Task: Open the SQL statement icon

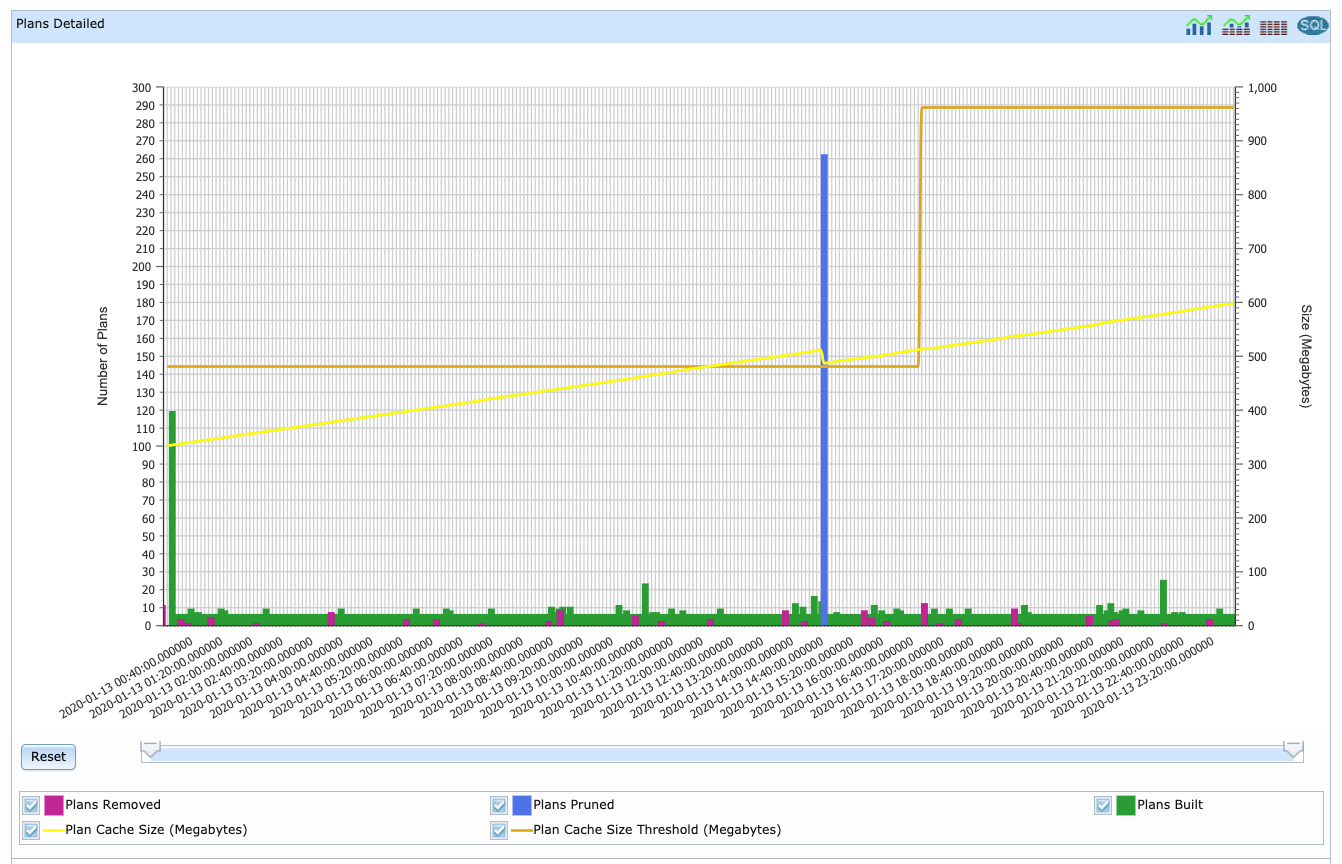Action: click(1312, 26)
